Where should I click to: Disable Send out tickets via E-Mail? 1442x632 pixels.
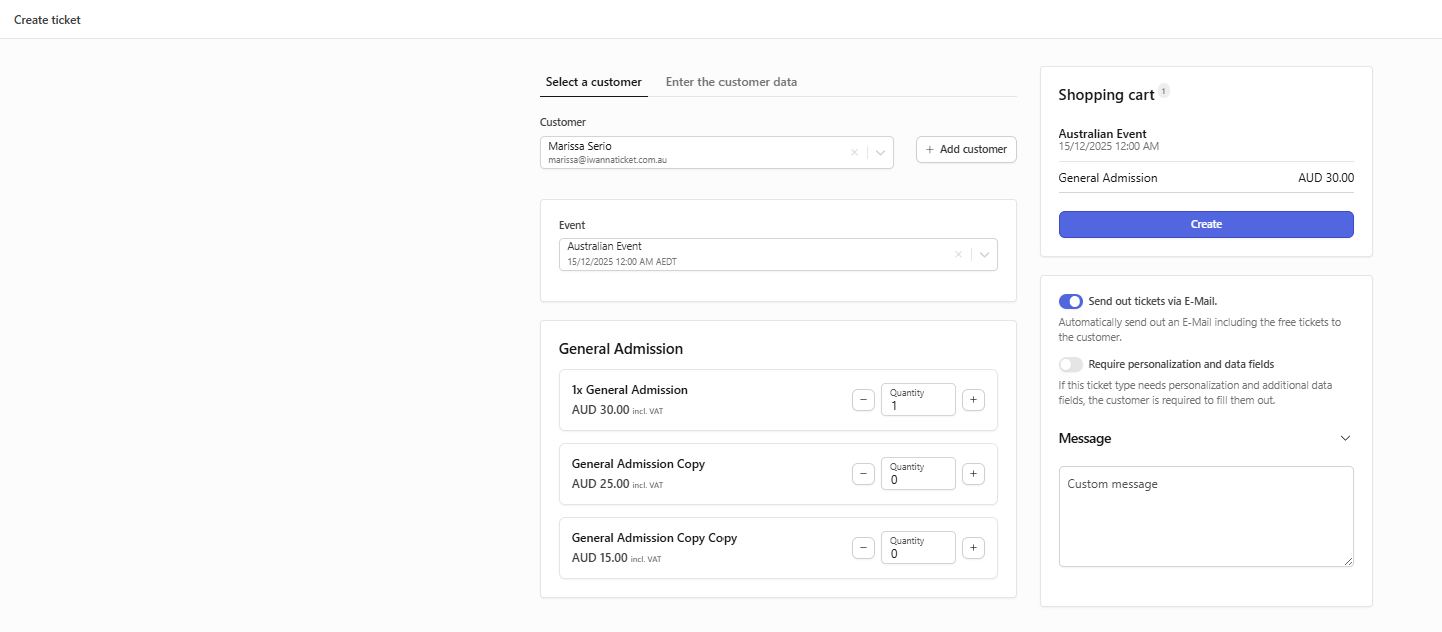tap(1070, 301)
